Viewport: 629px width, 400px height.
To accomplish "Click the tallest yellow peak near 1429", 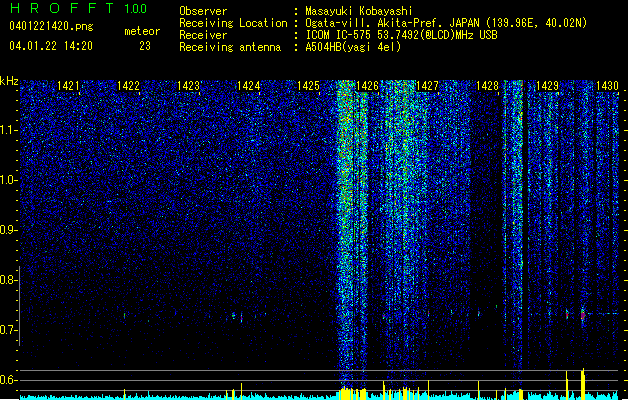I will (x=583, y=384).
